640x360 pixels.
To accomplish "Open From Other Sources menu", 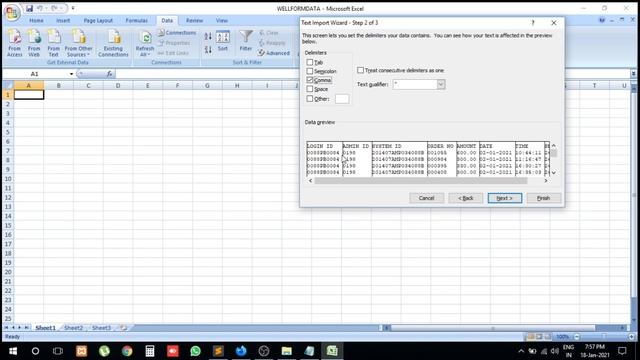I will click(78, 43).
